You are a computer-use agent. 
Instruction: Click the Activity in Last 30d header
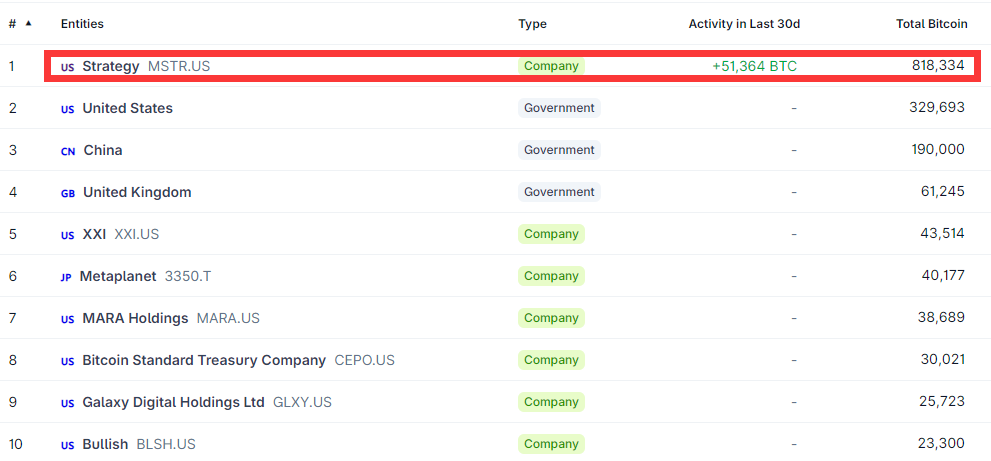[x=745, y=24]
